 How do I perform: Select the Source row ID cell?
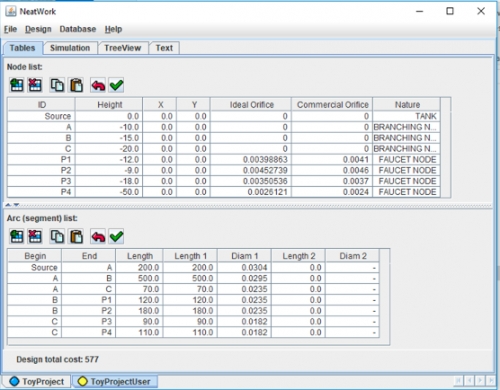[41, 116]
